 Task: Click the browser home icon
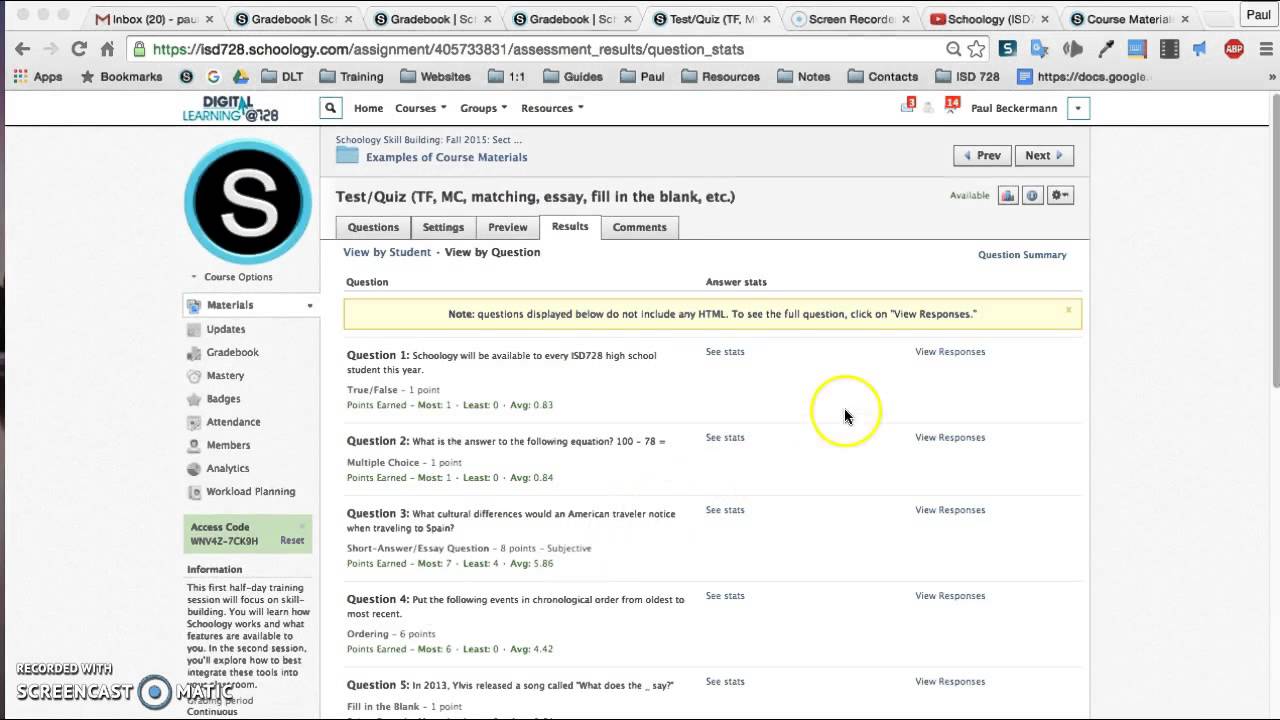[107, 49]
